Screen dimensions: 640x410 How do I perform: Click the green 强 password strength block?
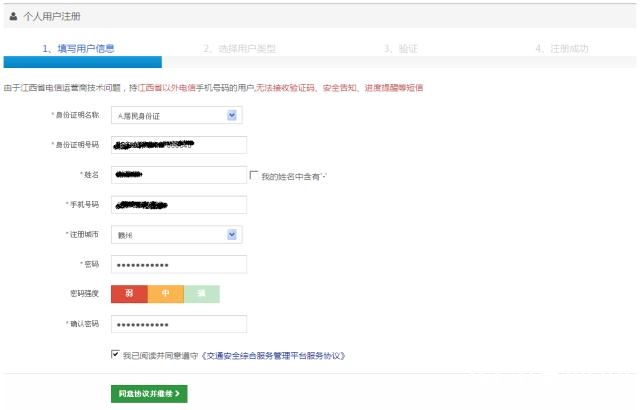click(201, 294)
